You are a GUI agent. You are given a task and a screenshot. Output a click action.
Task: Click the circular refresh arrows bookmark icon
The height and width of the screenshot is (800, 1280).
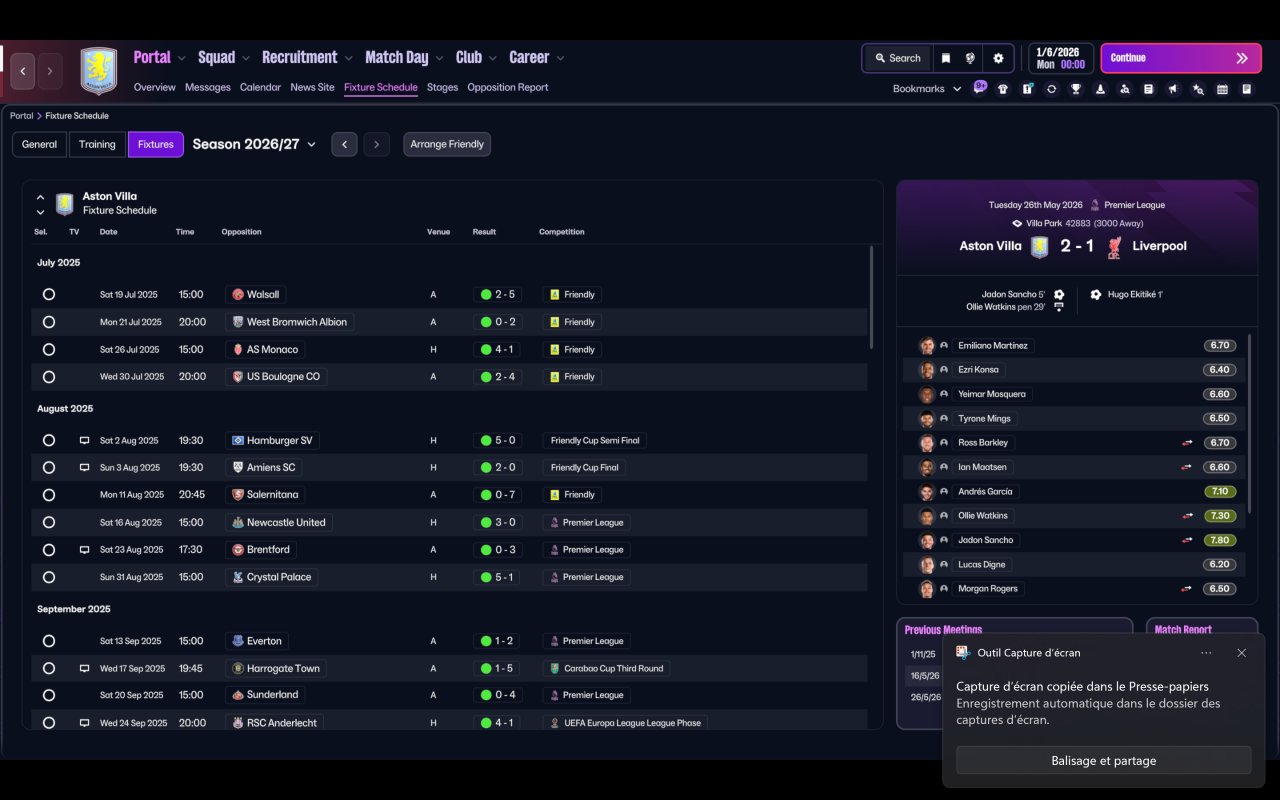coord(1052,89)
